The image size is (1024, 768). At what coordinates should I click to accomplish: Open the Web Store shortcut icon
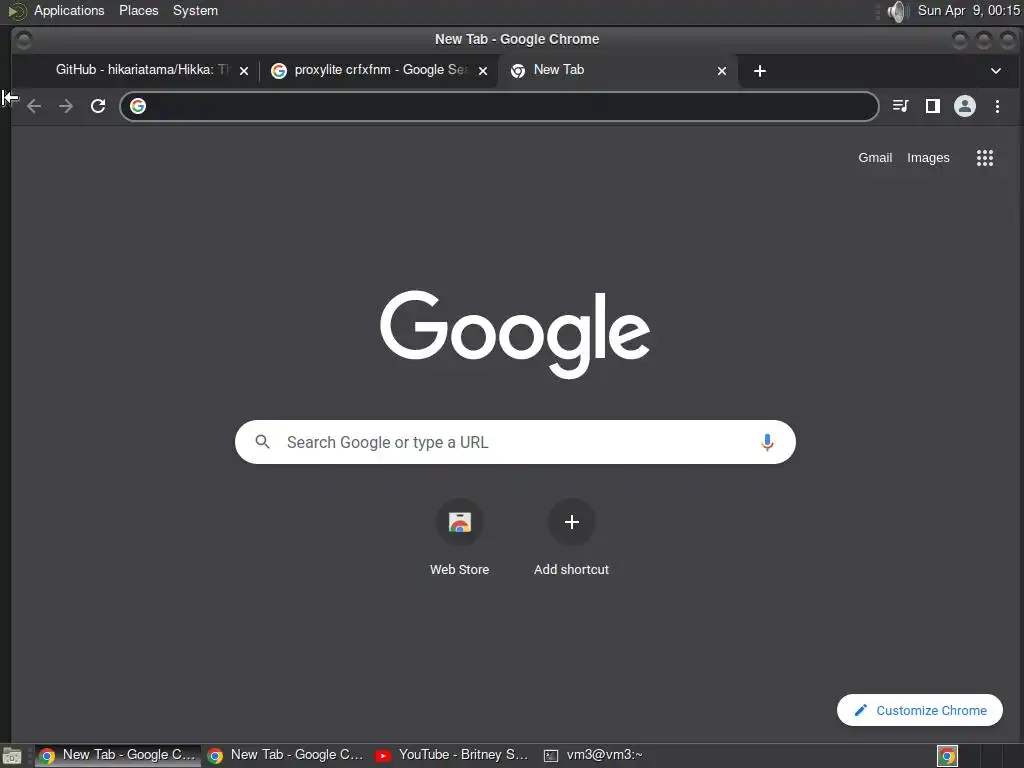[460, 522]
